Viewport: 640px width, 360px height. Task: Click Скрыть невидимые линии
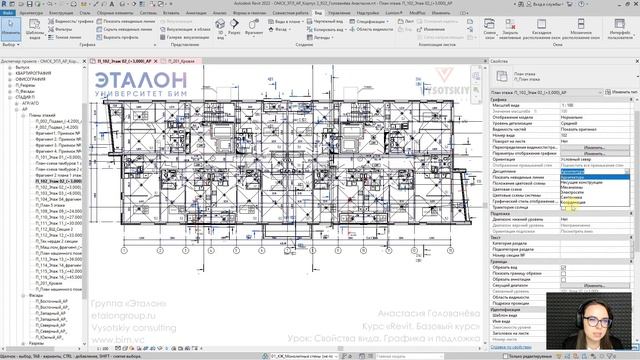coord(124,29)
